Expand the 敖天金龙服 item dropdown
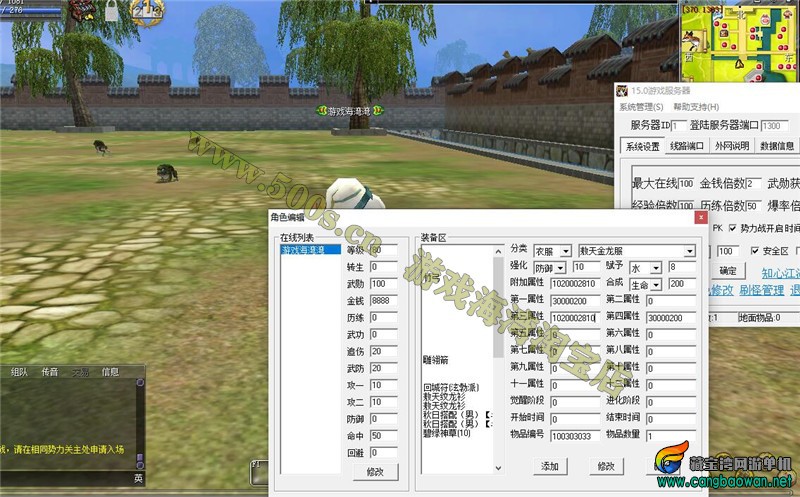 tap(689, 251)
